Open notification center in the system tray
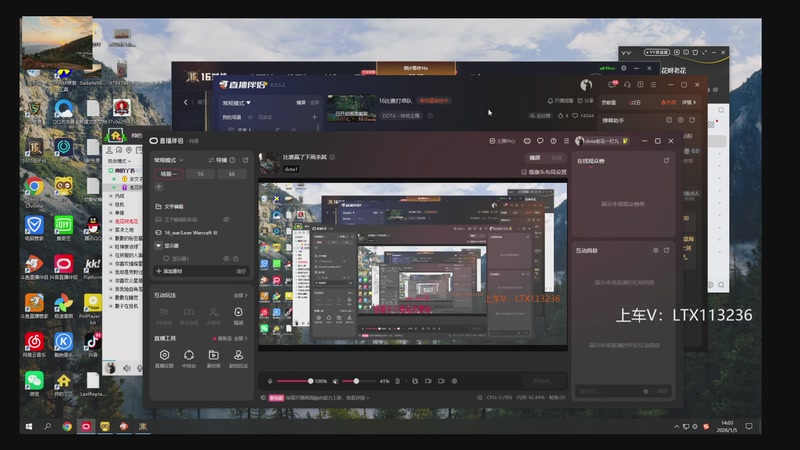Image resolution: width=800 pixels, height=450 pixels. 749,427
